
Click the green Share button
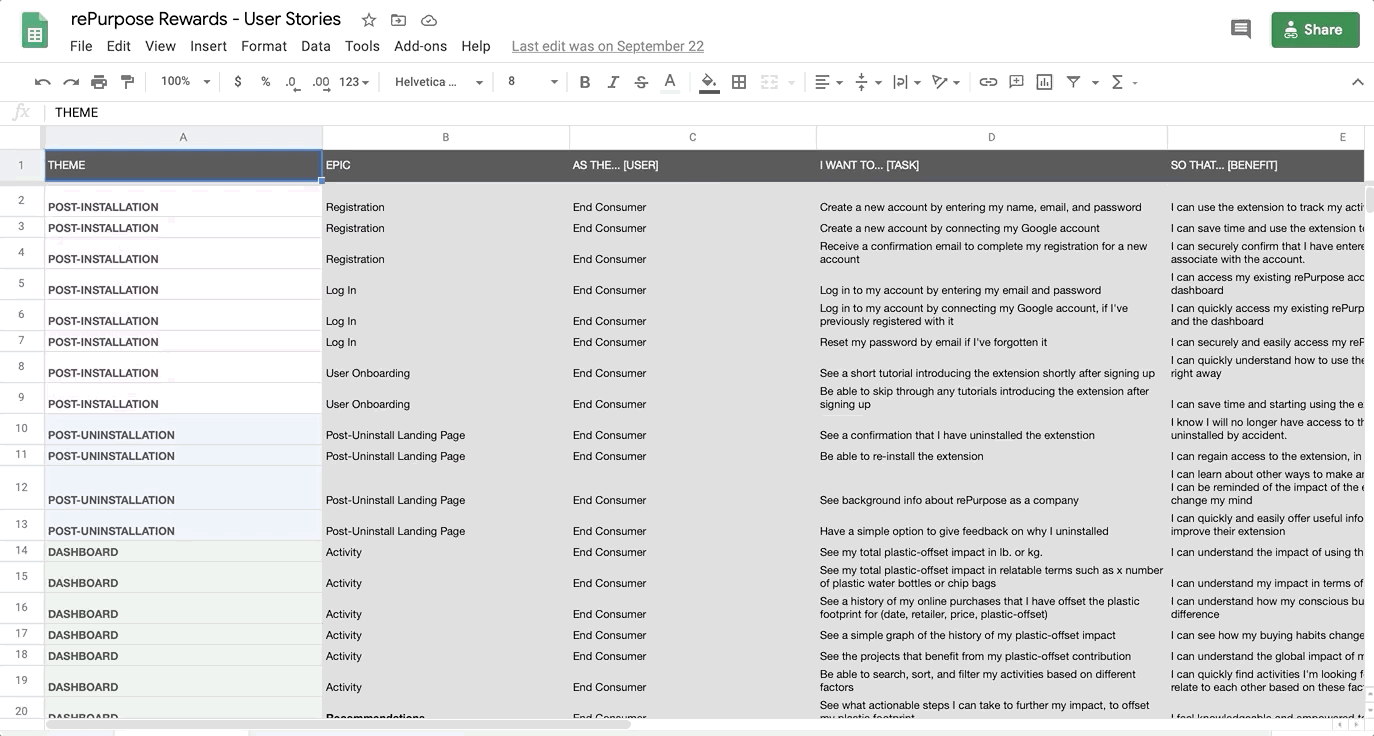tap(1315, 29)
